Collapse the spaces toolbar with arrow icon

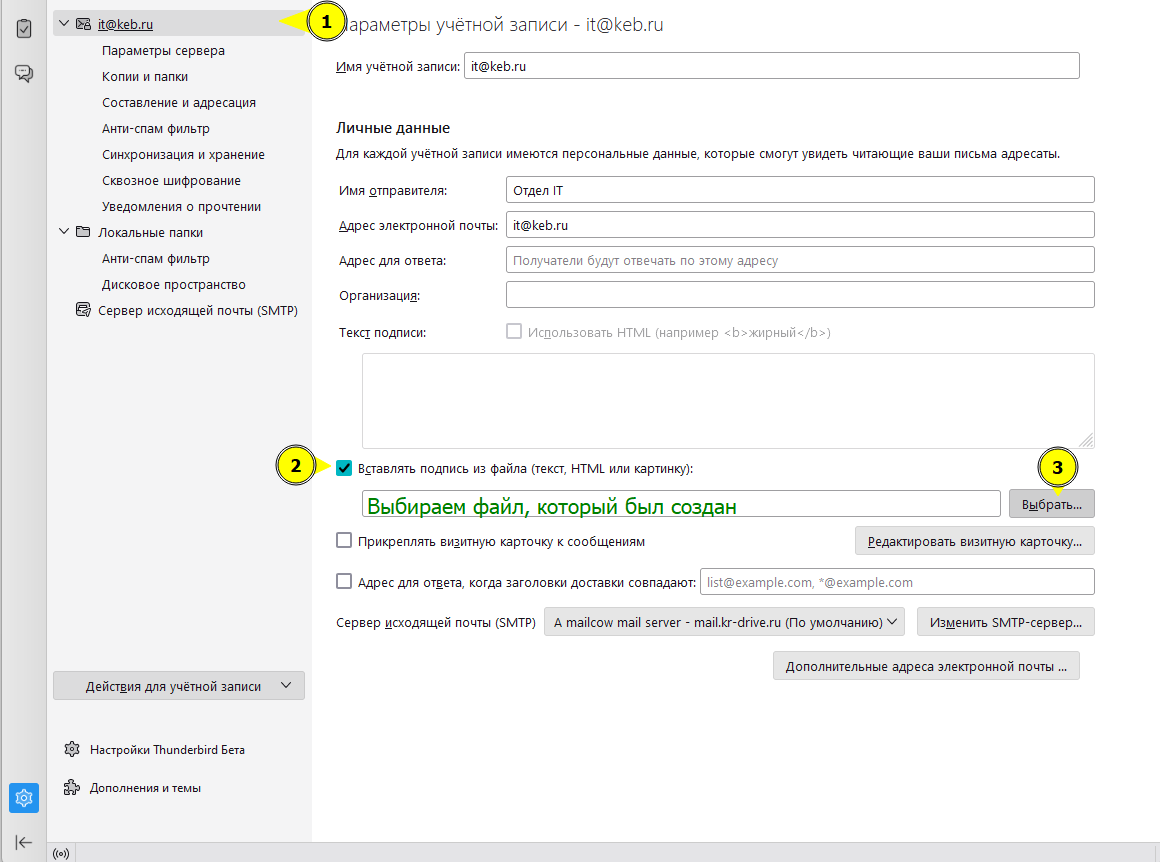click(24, 842)
